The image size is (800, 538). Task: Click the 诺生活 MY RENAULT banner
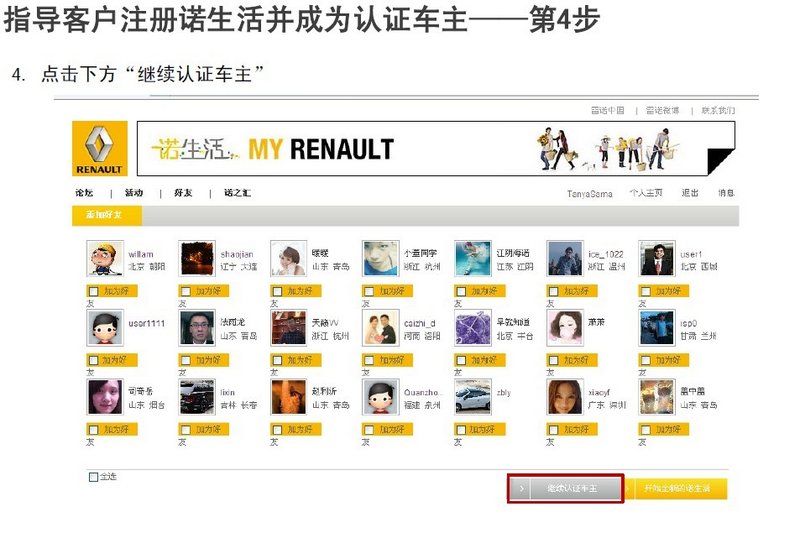[x=436, y=149]
